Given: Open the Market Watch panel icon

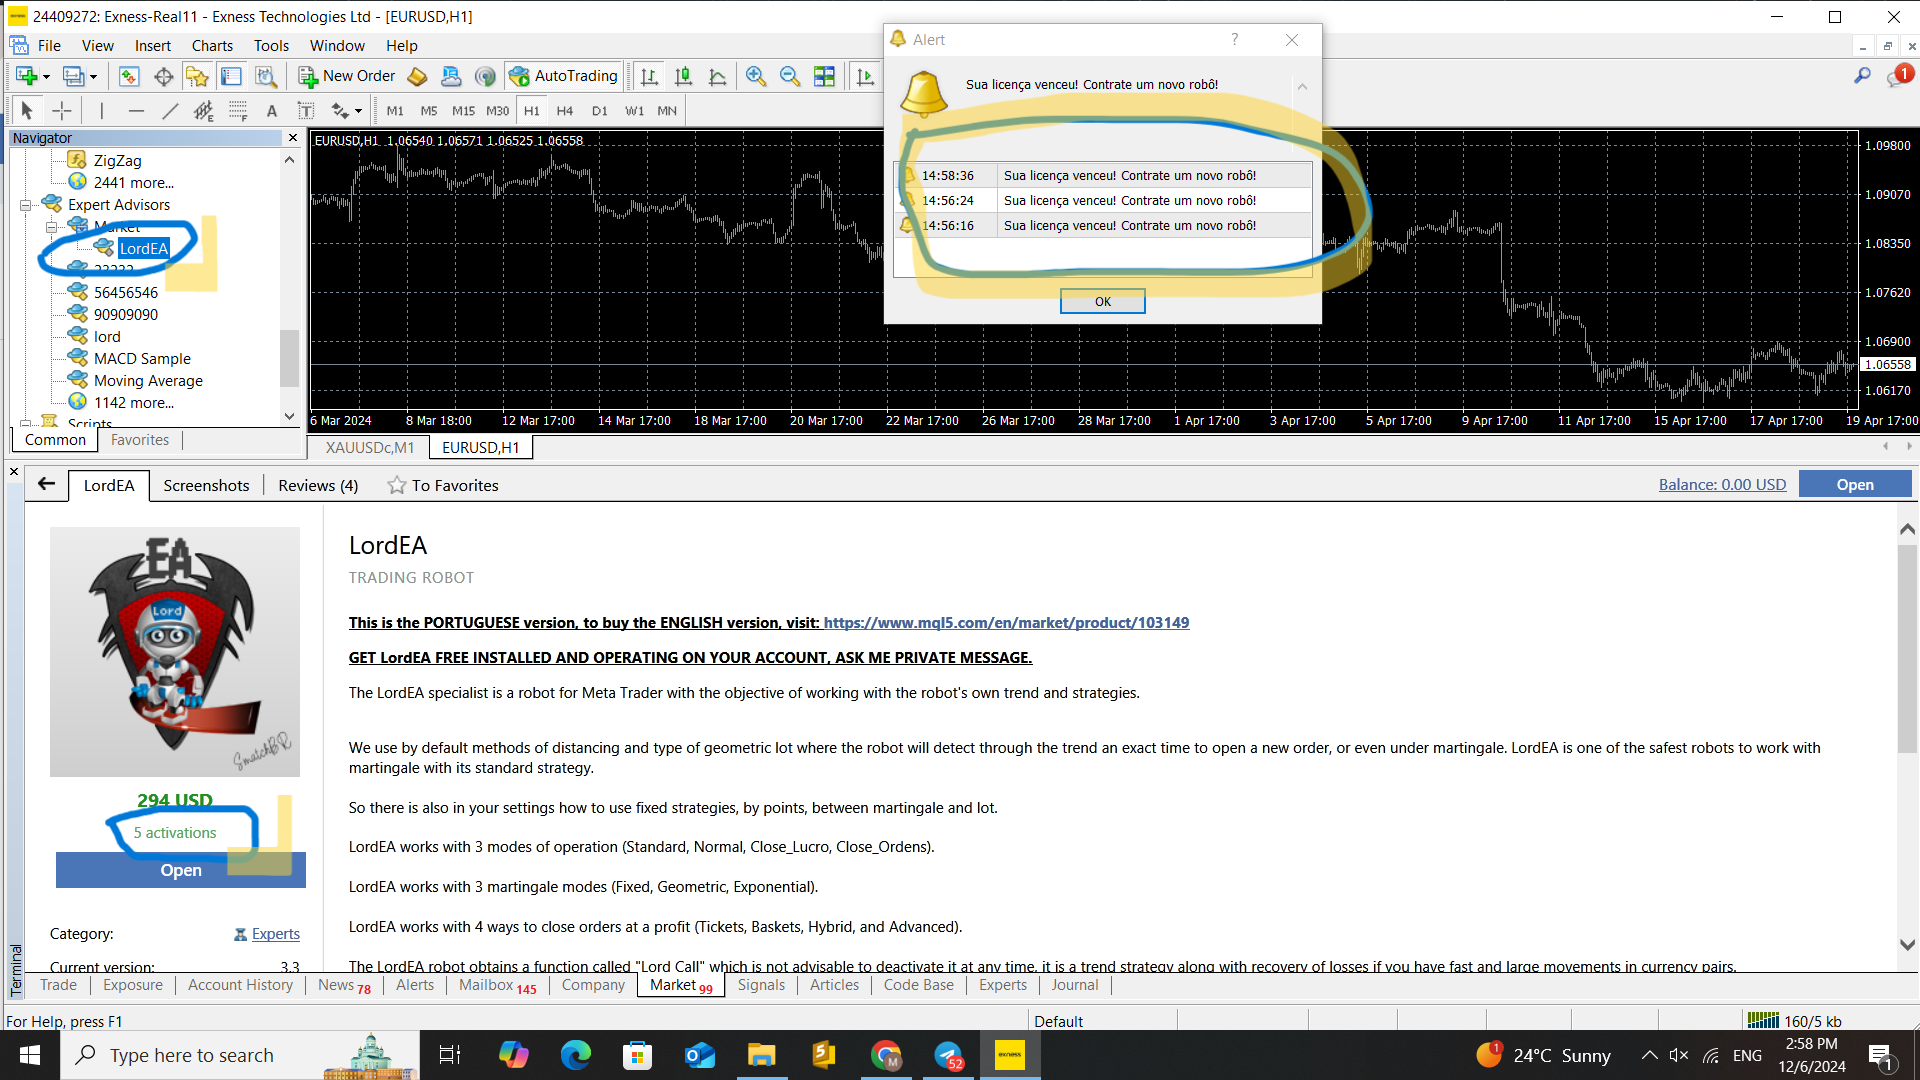Looking at the screenshot, I should coord(129,76).
